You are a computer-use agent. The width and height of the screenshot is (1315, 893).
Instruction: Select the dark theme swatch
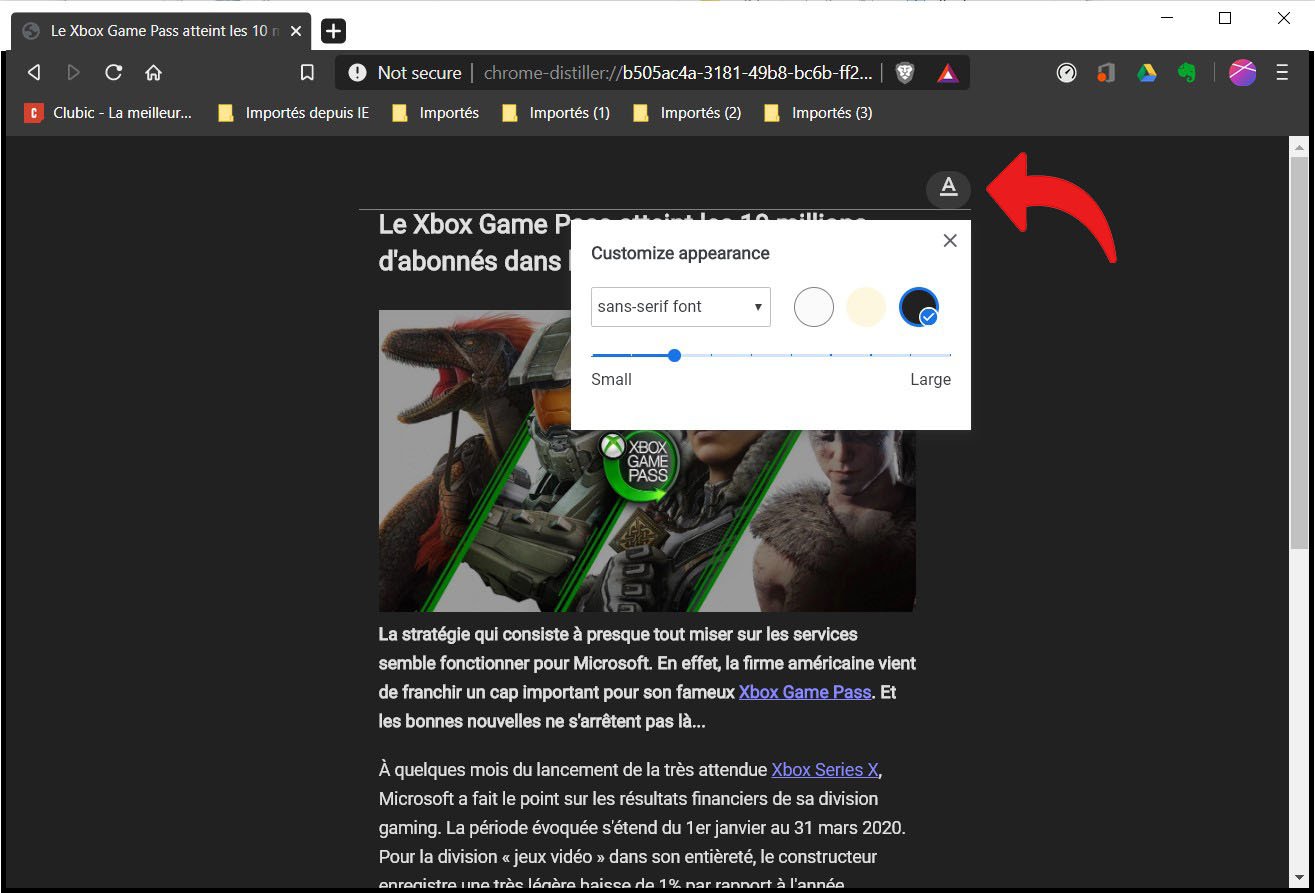tap(918, 307)
